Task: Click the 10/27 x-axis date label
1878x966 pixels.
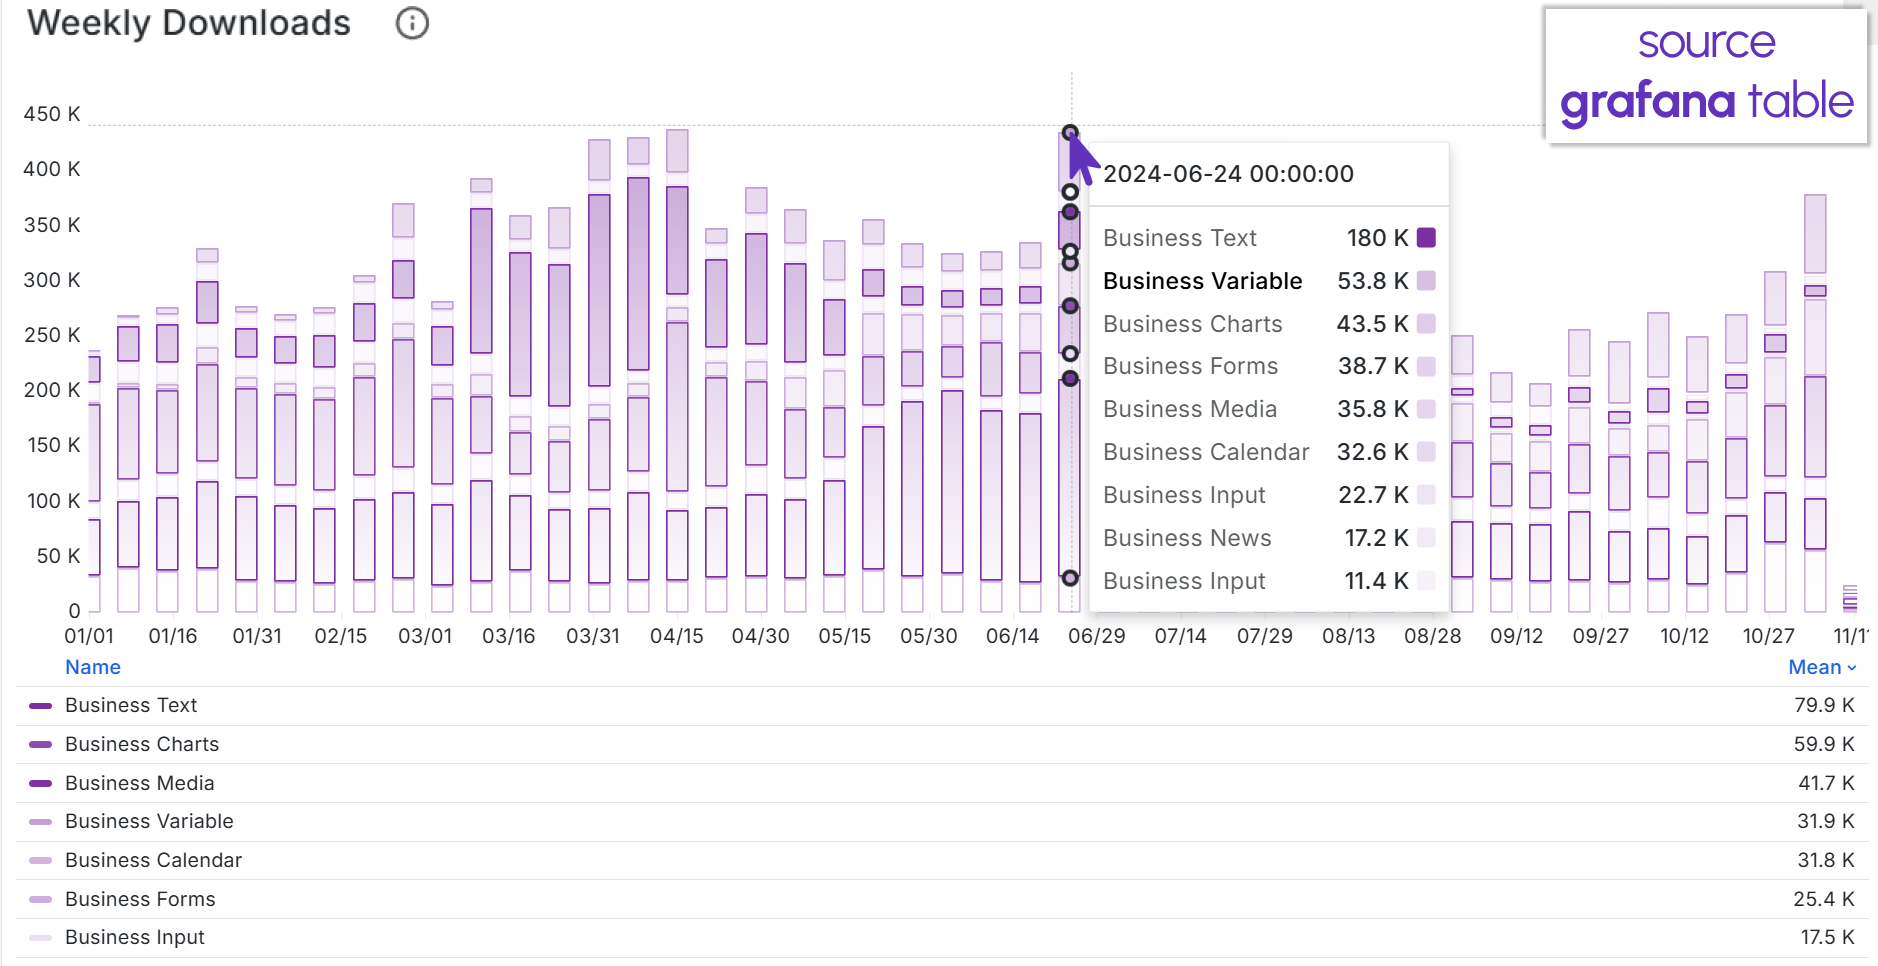Action: [x=1768, y=636]
